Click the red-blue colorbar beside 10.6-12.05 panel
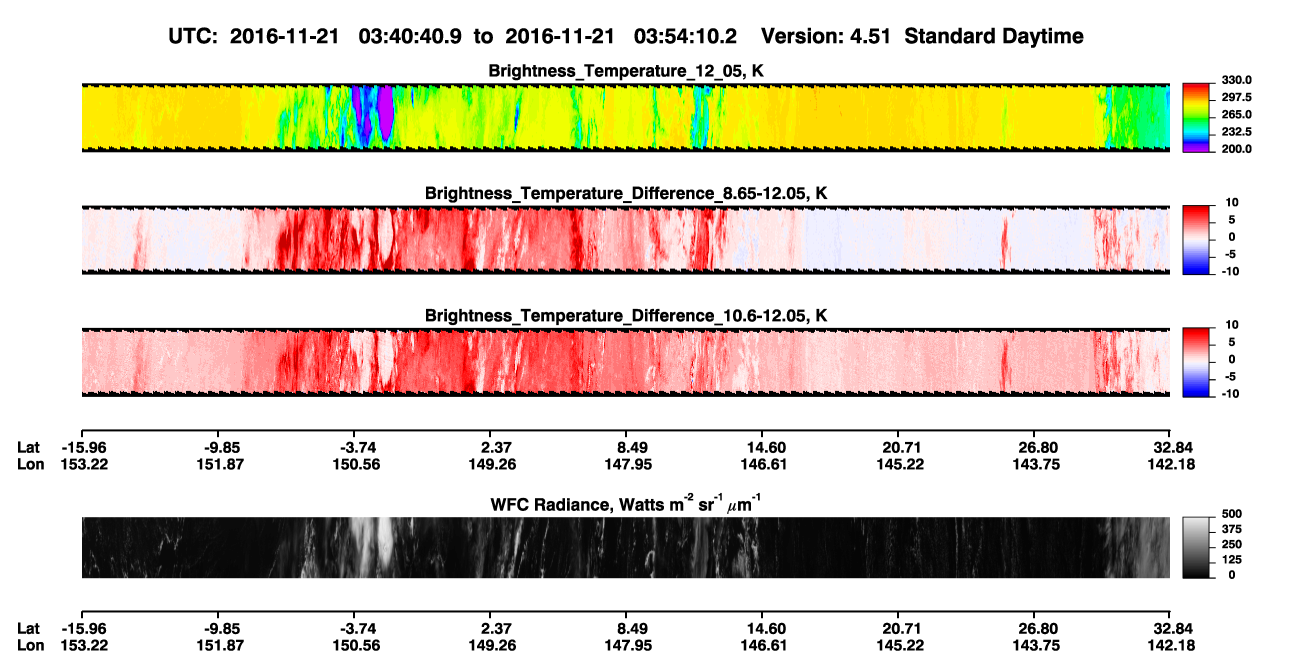1300x667 pixels. coord(1197,362)
